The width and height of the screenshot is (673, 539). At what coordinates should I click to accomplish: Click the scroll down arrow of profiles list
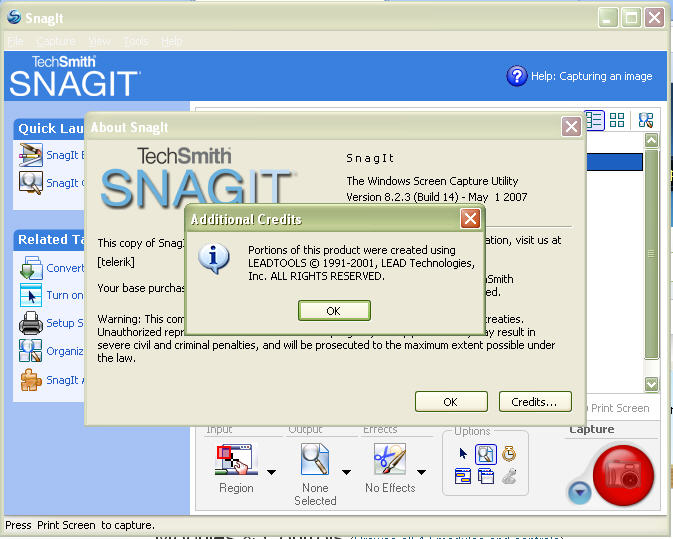pos(651,384)
